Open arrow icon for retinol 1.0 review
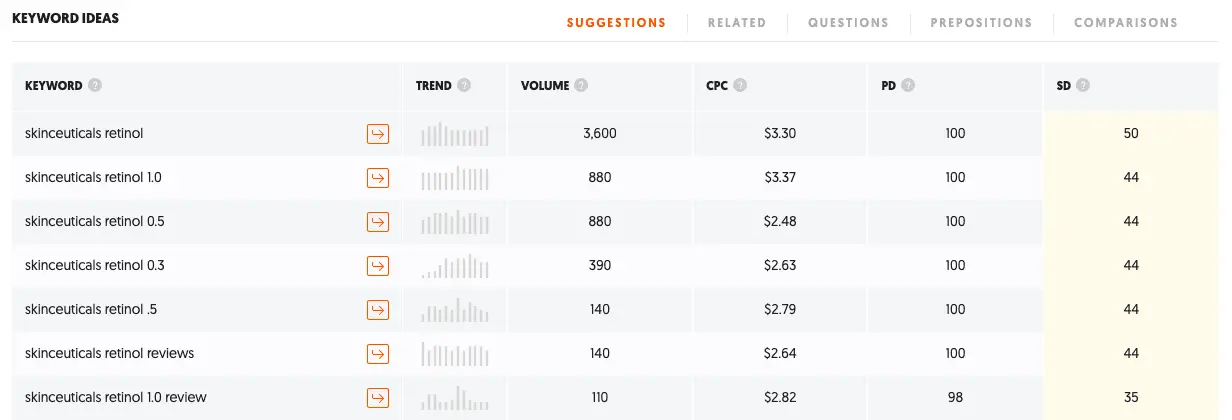The image size is (1232, 420). [x=378, y=398]
